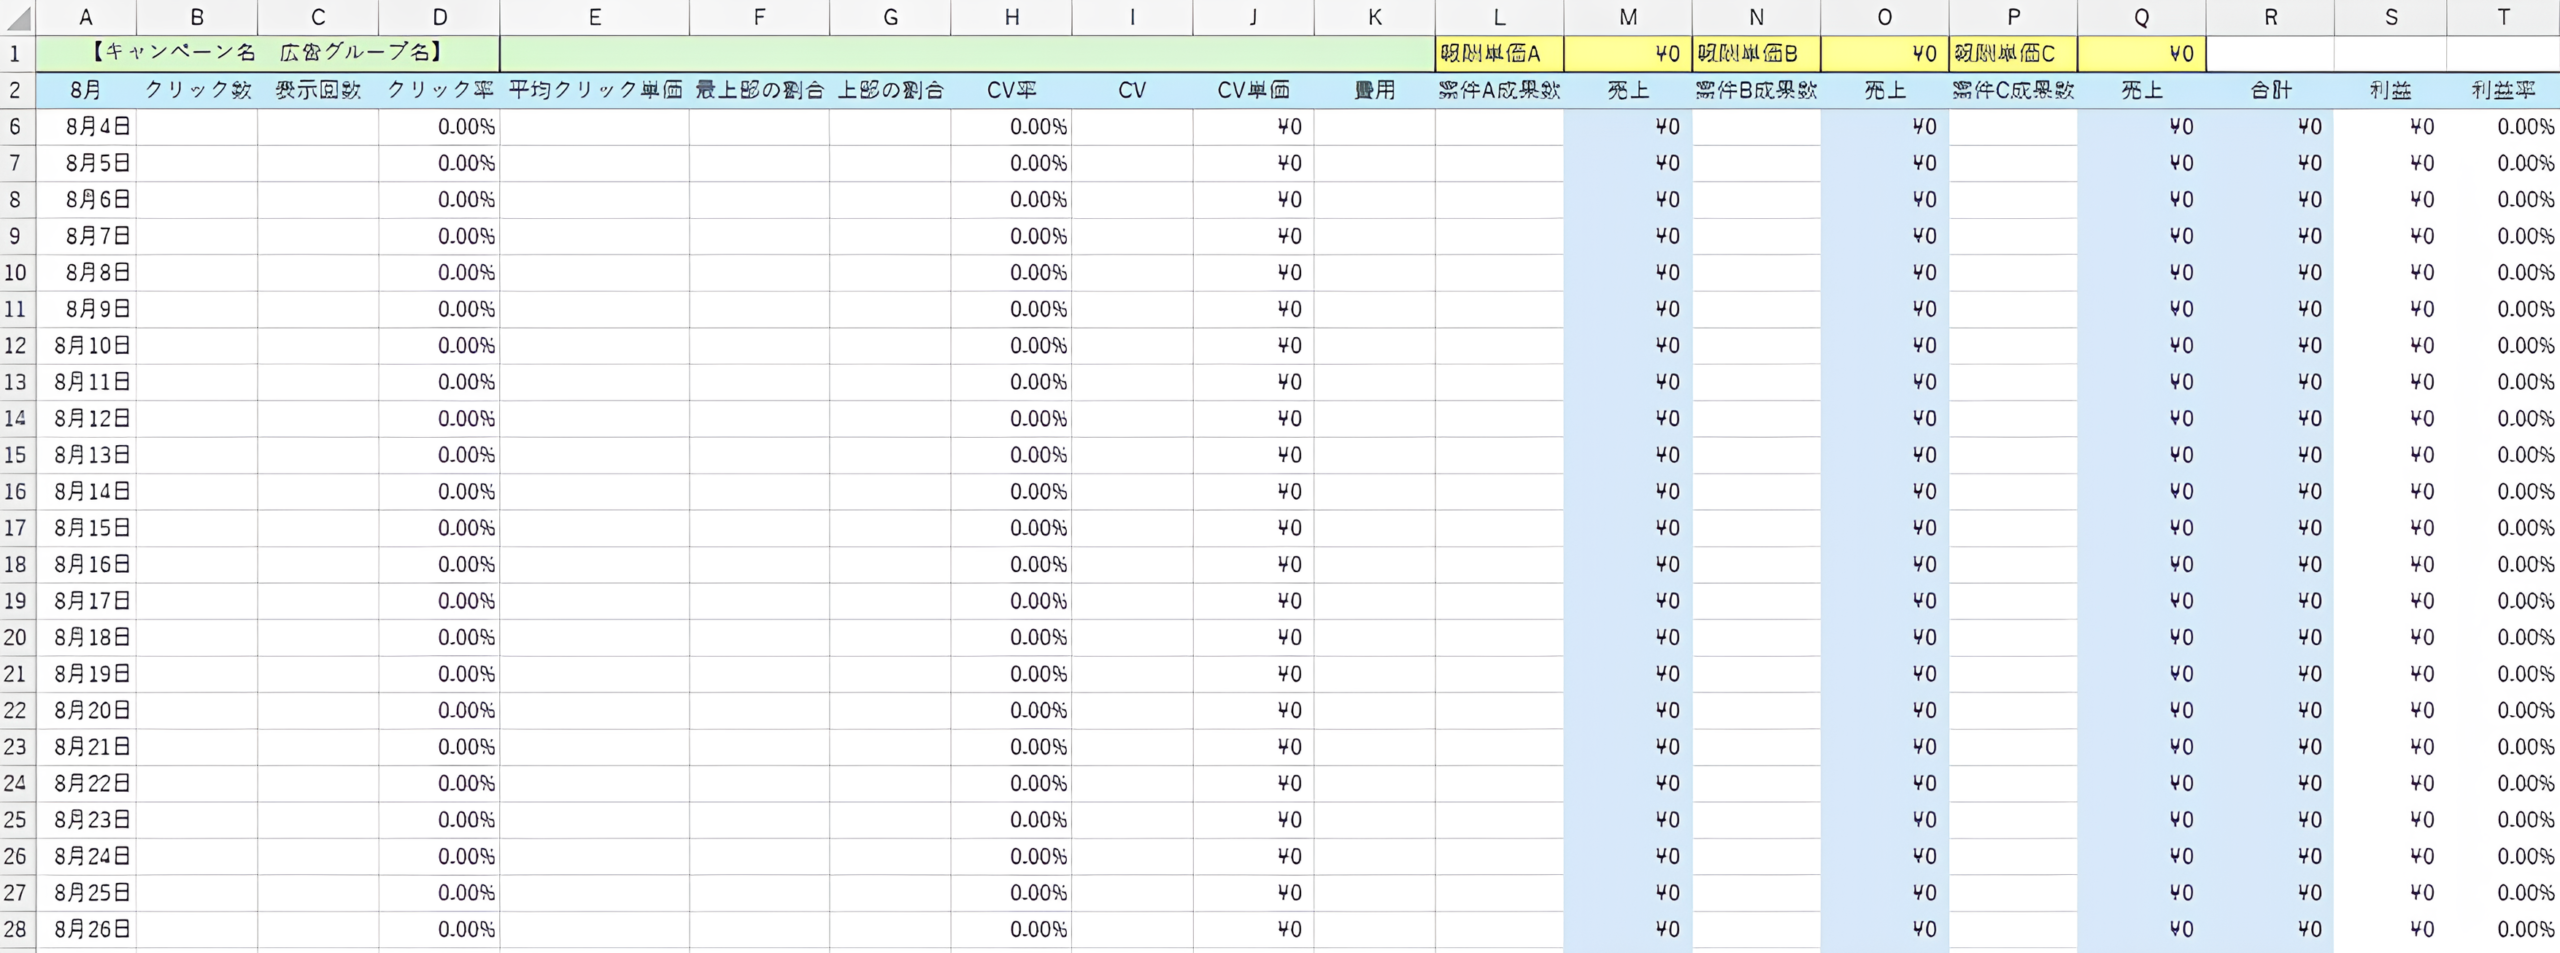The image size is (2560, 953).
Task: Select row 15 header
Action: coord(16,455)
